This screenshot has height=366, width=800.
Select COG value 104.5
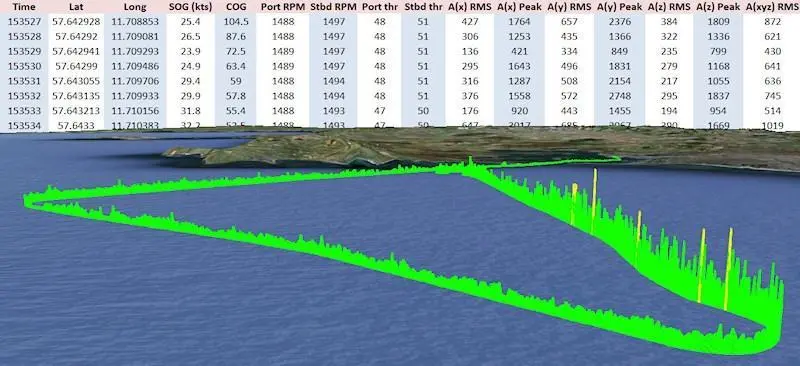point(236,22)
